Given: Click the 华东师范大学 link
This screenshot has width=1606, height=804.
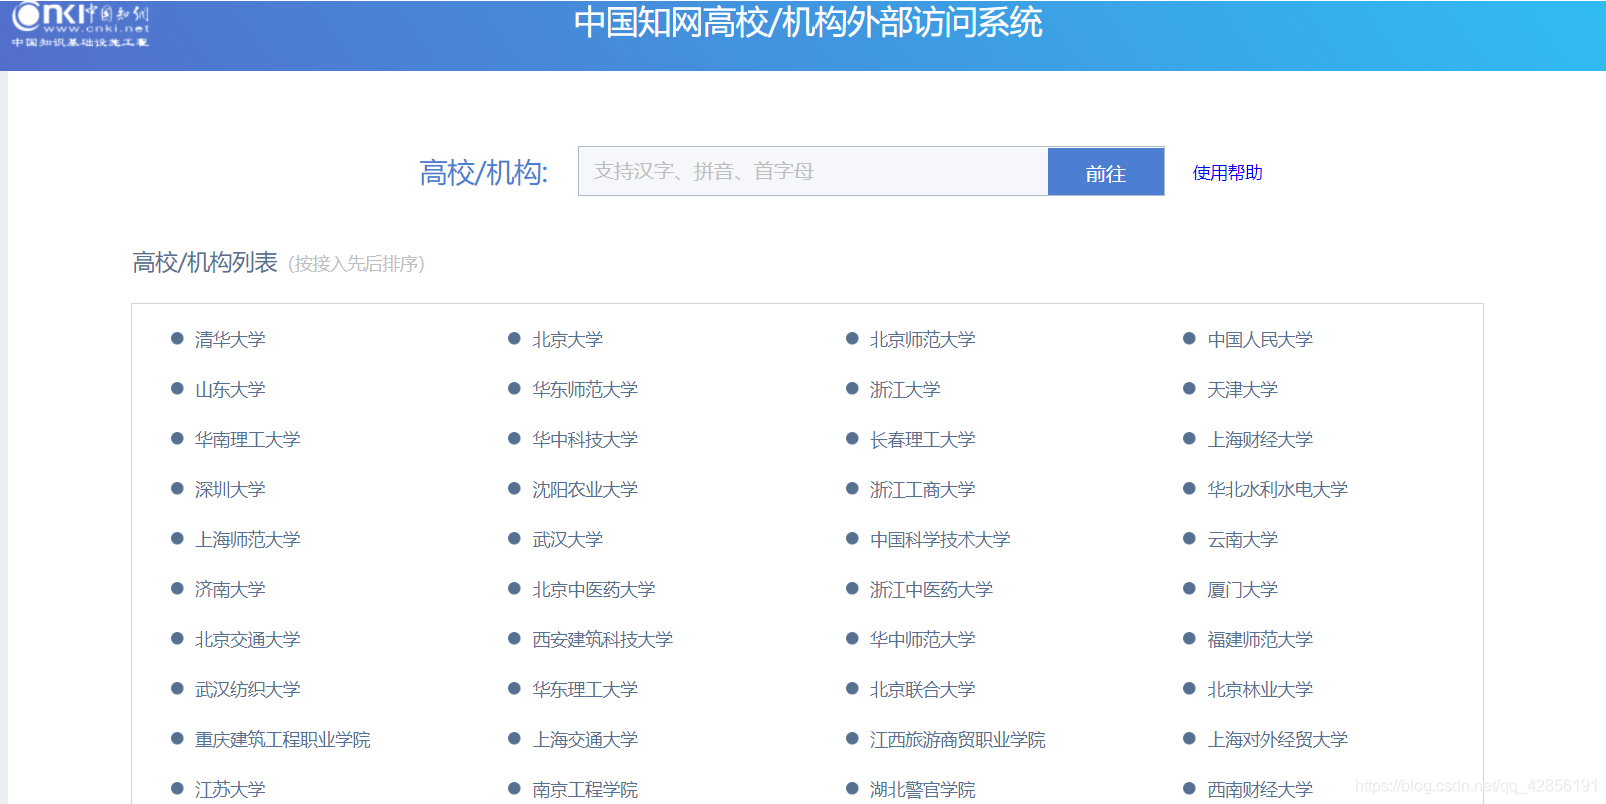Looking at the screenshot, I should click(x=585, y=390).
